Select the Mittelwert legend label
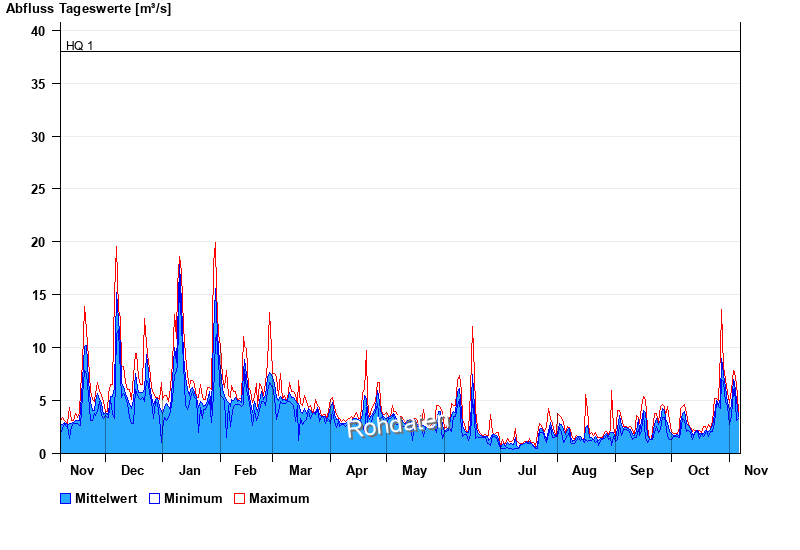 click(107, 498)
